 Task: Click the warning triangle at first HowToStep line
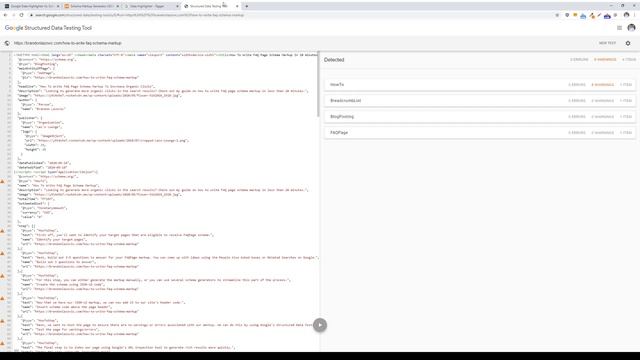tap(2, 231)
